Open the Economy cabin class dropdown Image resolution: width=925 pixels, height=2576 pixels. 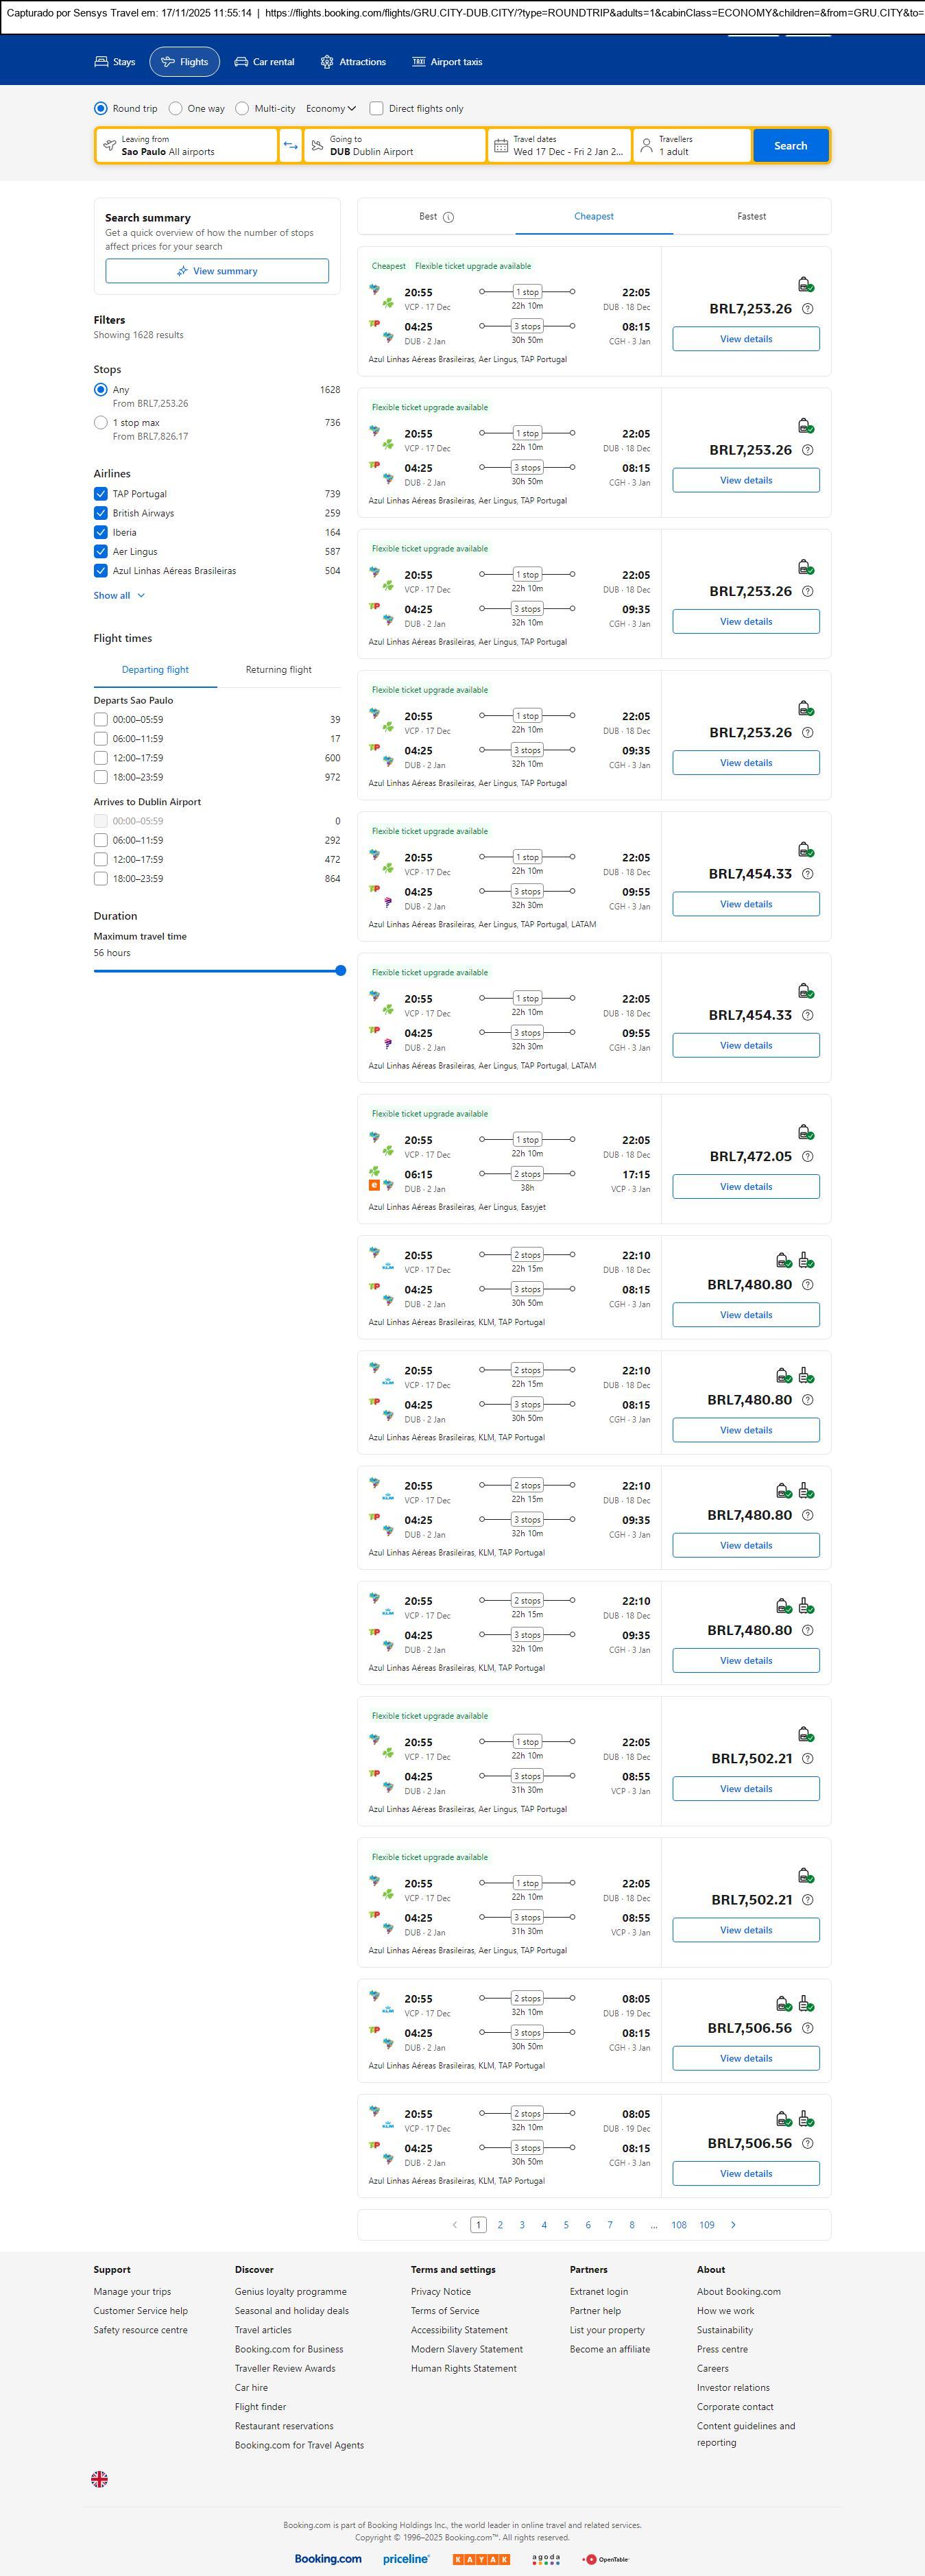coord(331,108)
